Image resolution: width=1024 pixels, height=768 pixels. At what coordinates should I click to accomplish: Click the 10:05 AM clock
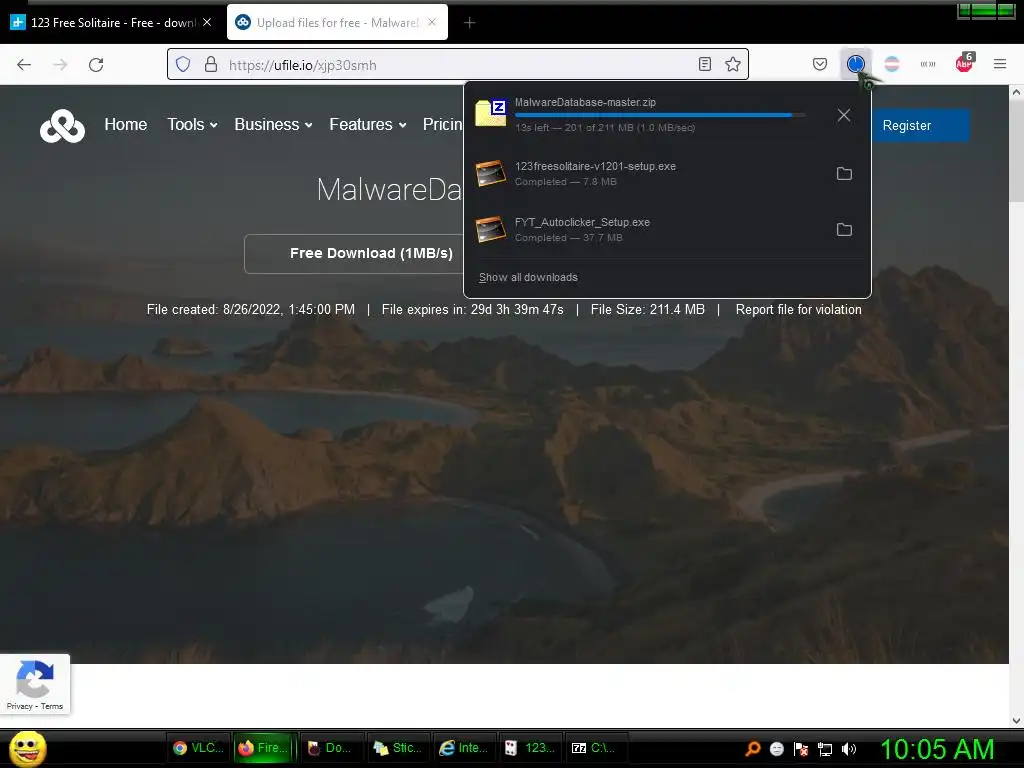coord(937,749)
